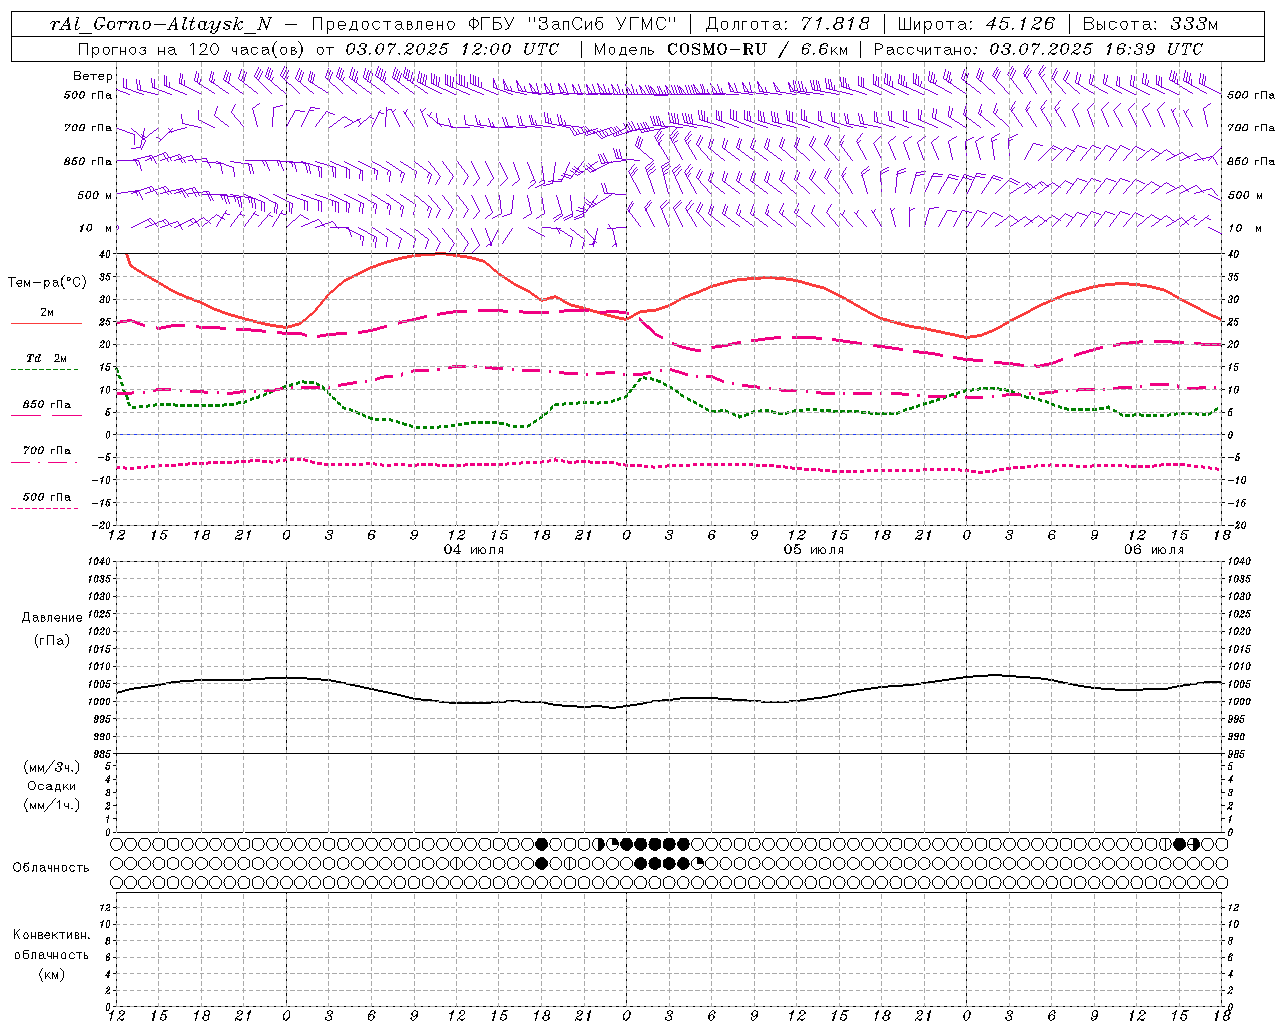The height and width of the screenshot is (1024, 1280).
Task: Click the Высота: 333м value
Action: click(x=1150, y=24)
